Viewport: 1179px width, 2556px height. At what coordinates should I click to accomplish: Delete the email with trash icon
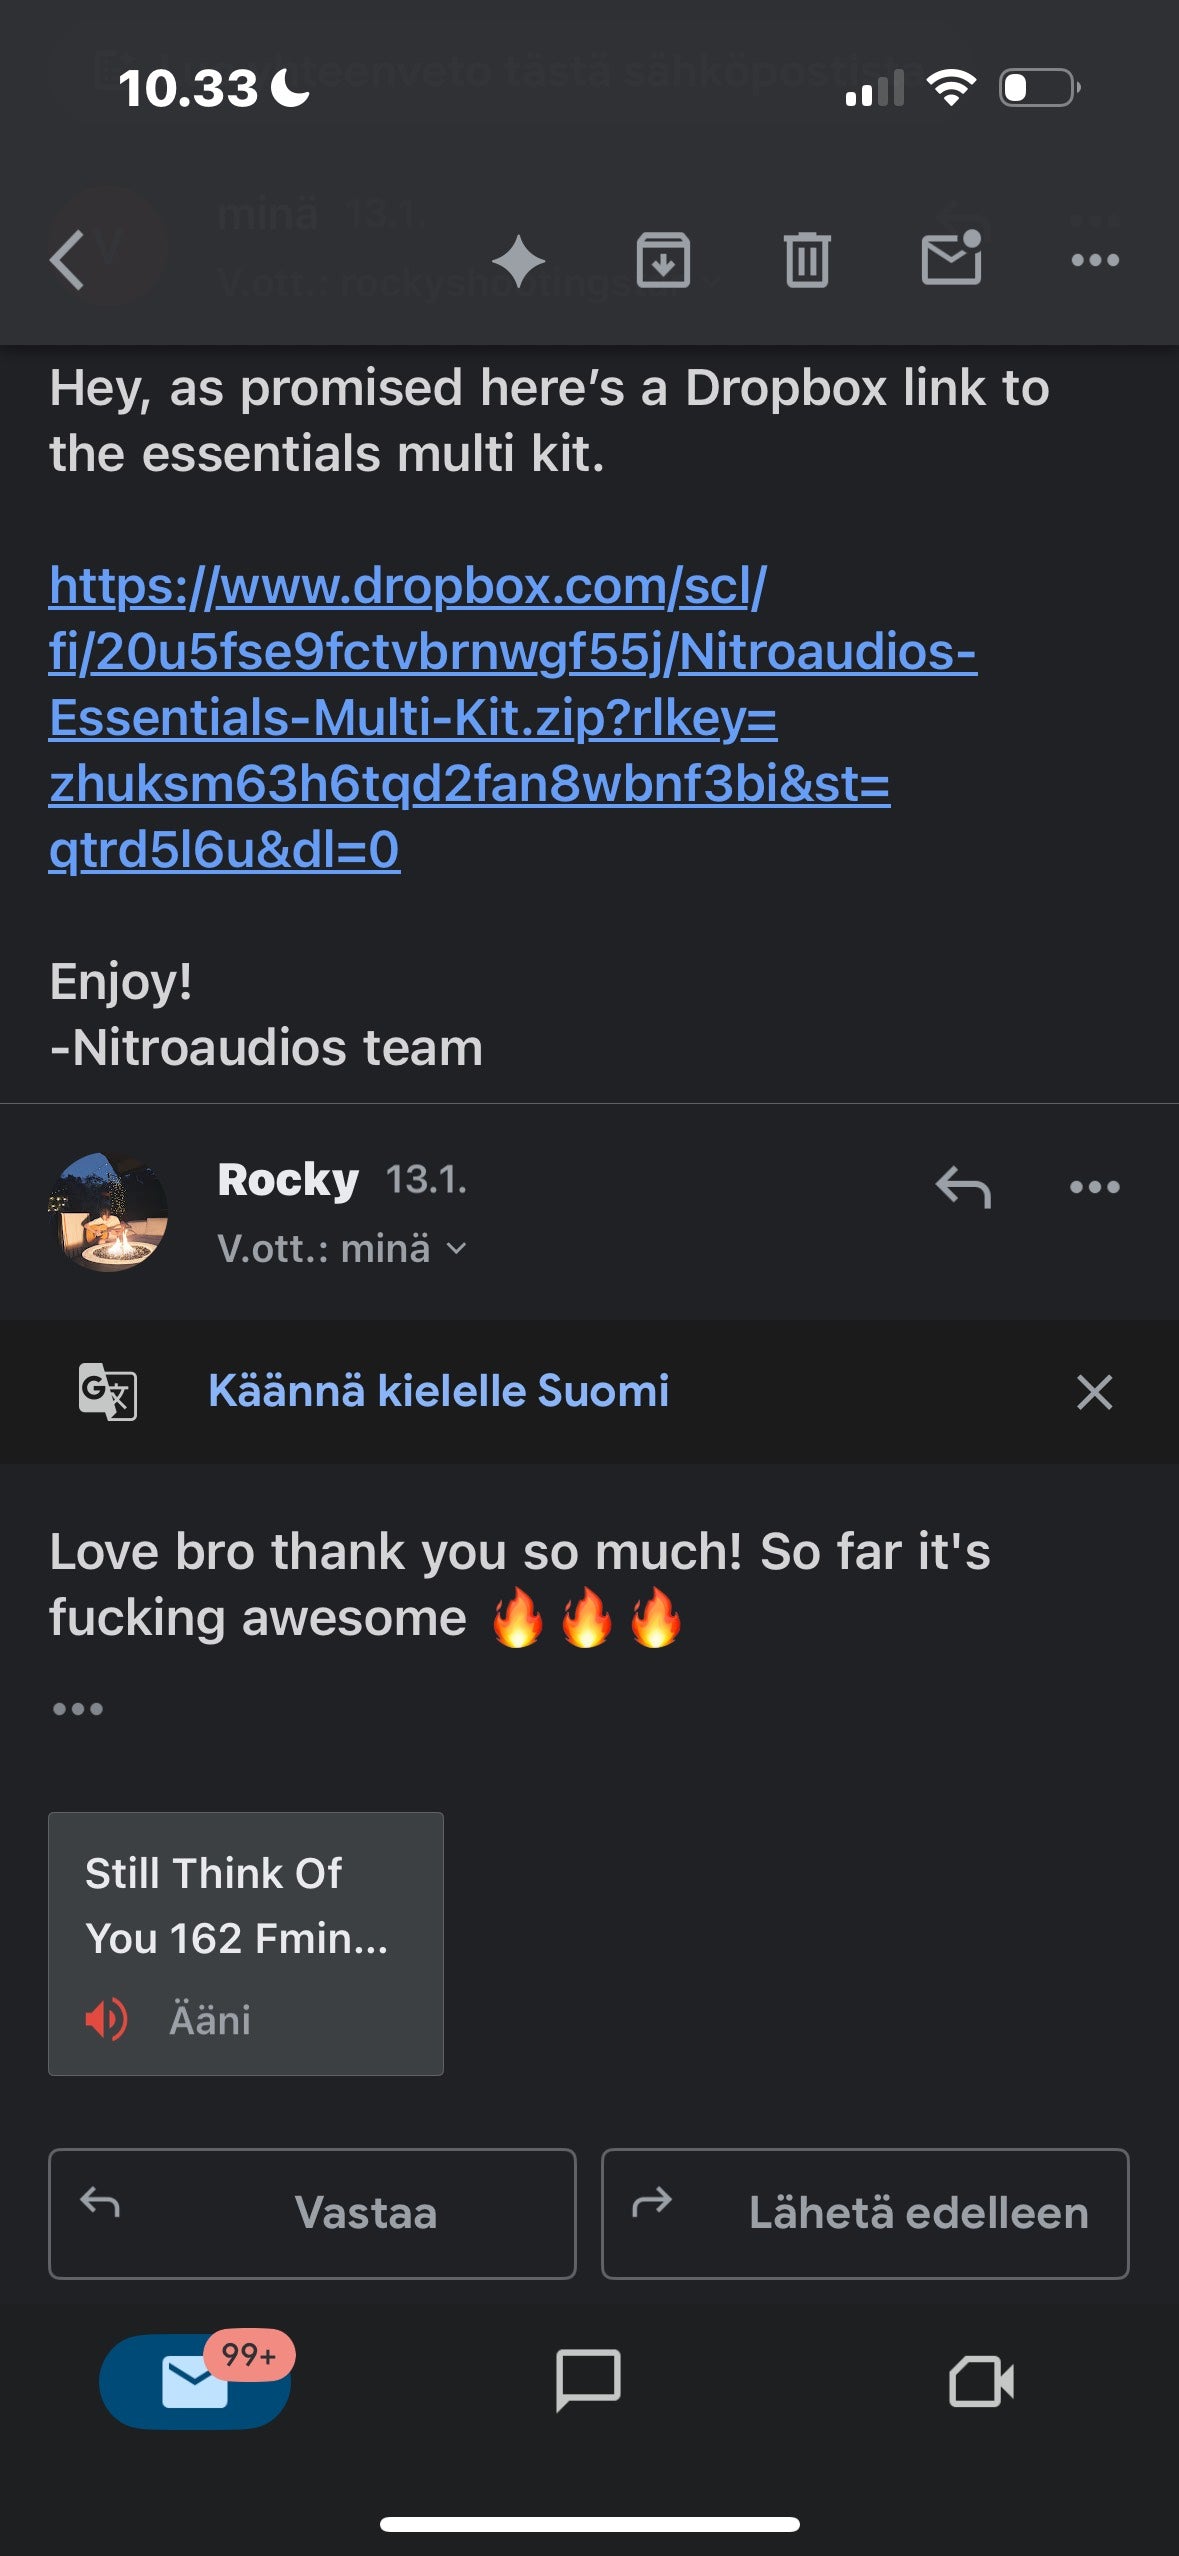[x=807, y=260]
